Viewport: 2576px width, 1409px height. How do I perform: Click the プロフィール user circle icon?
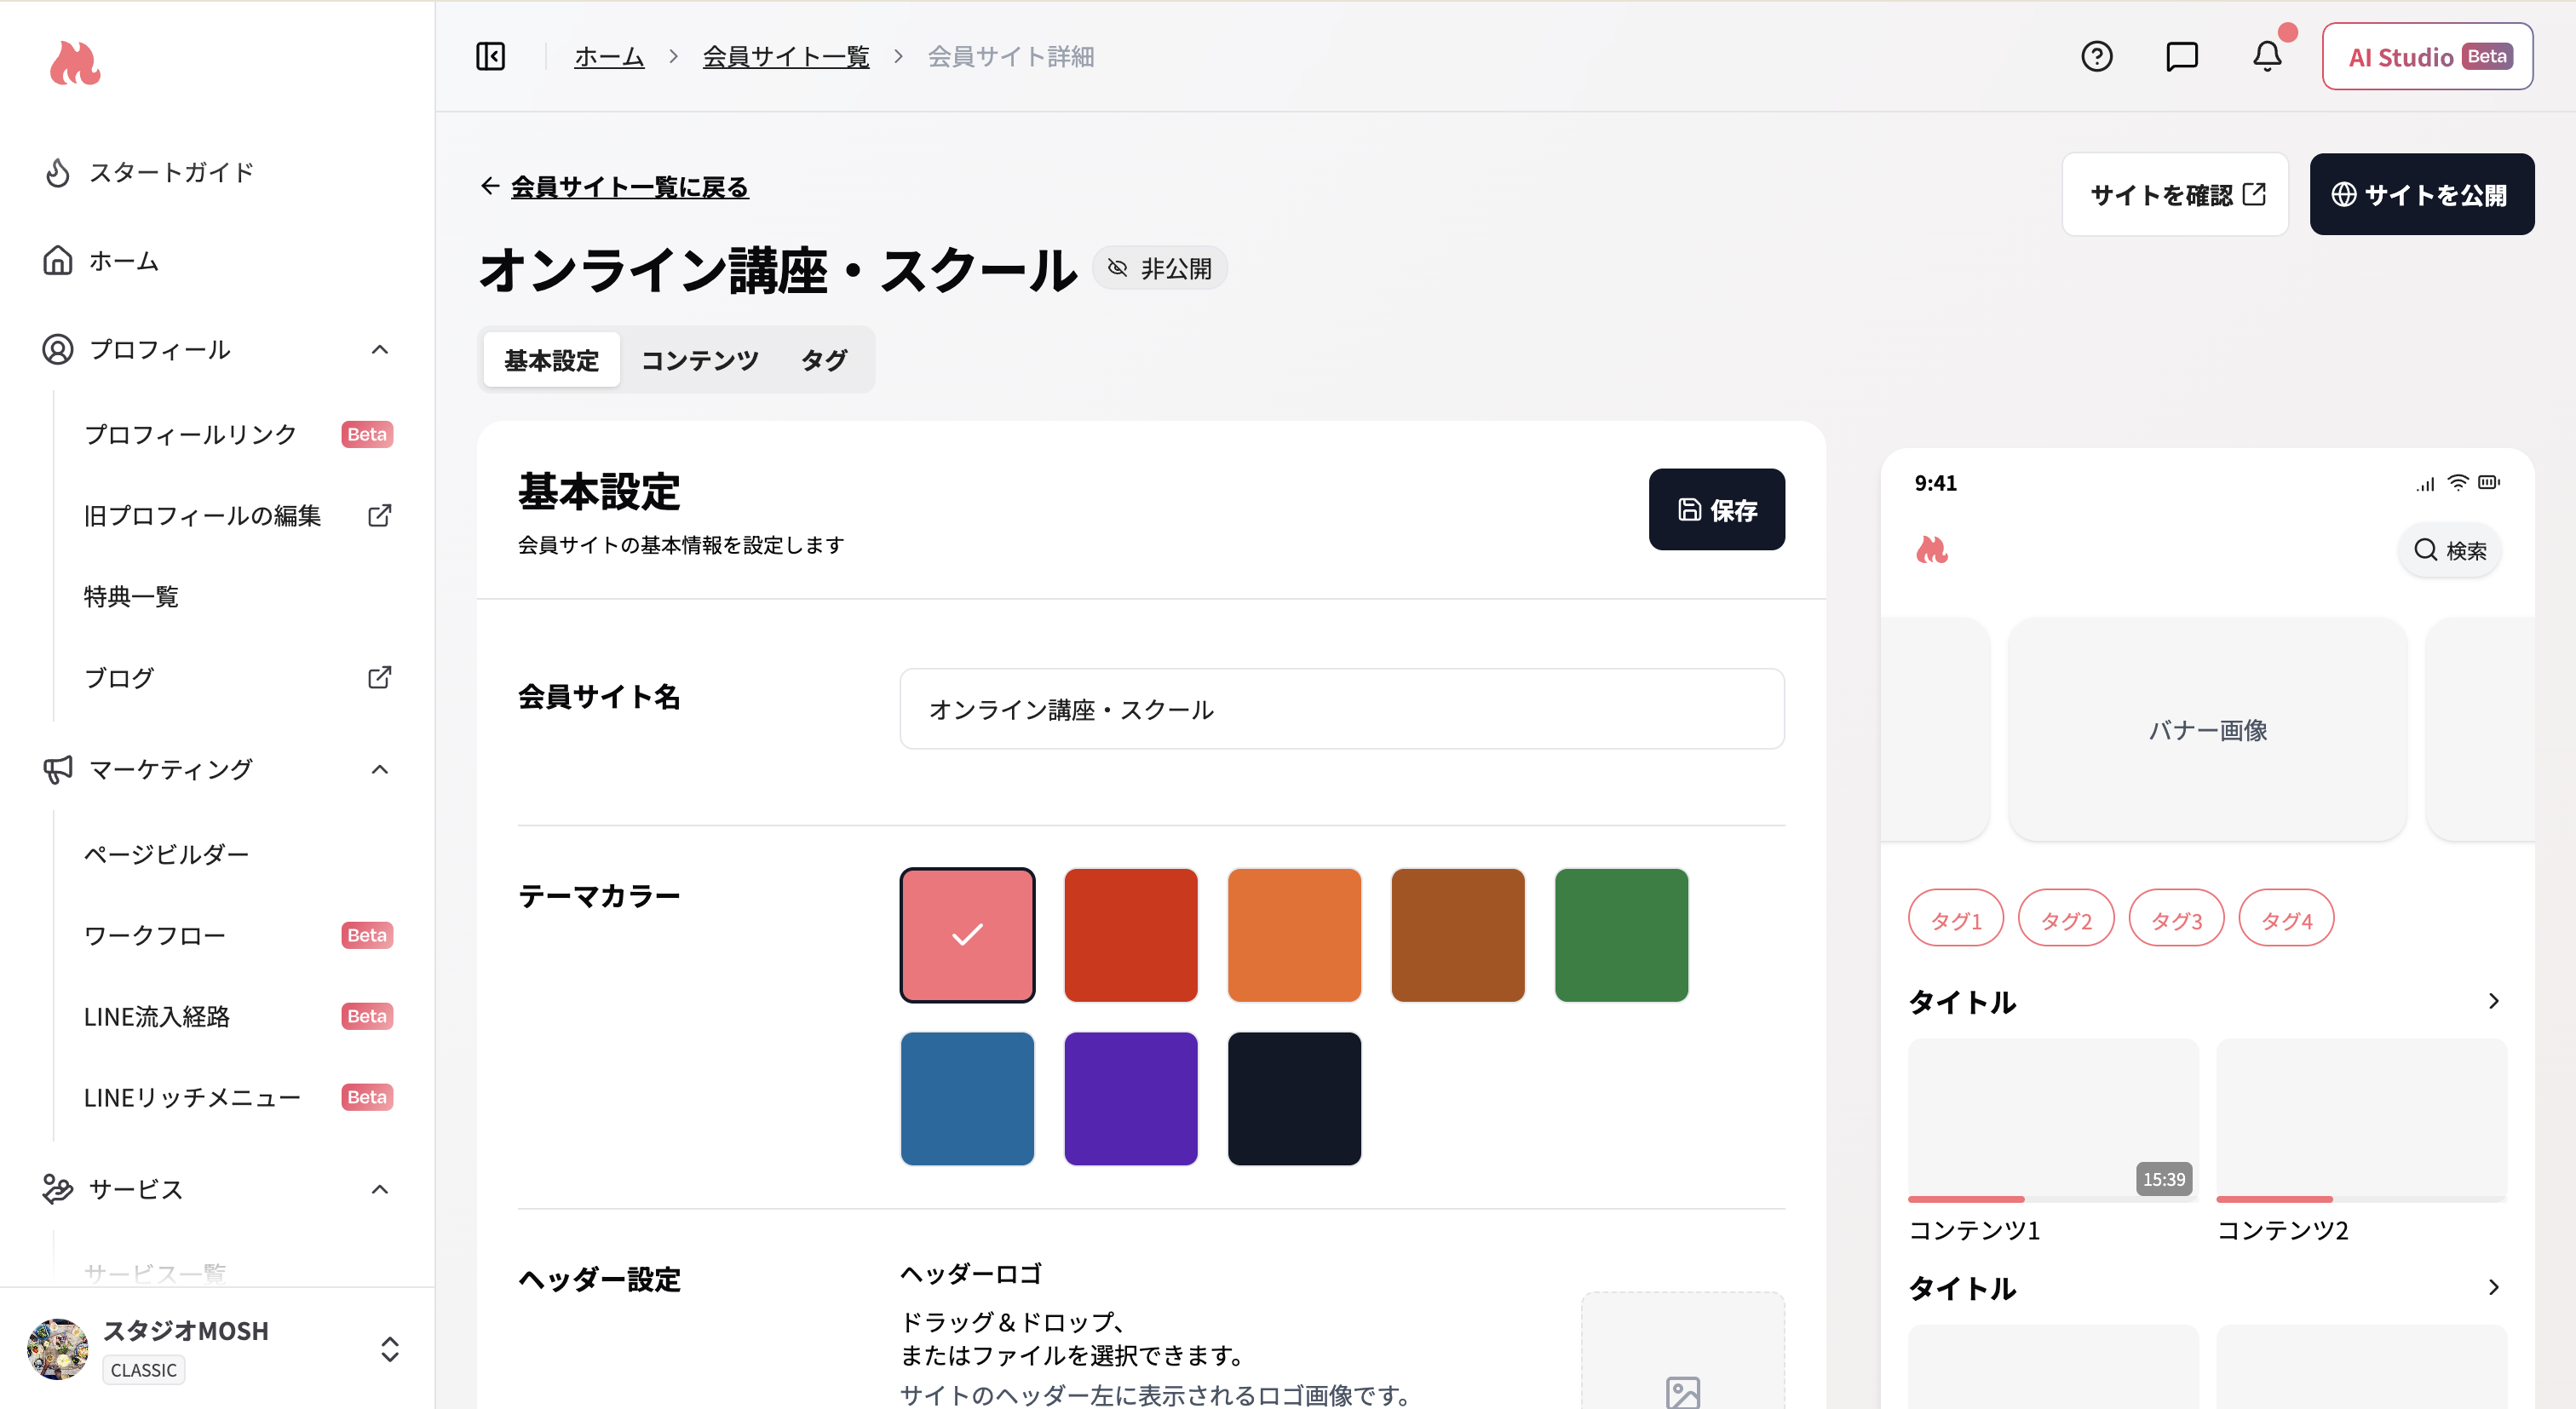coord(58,349)
